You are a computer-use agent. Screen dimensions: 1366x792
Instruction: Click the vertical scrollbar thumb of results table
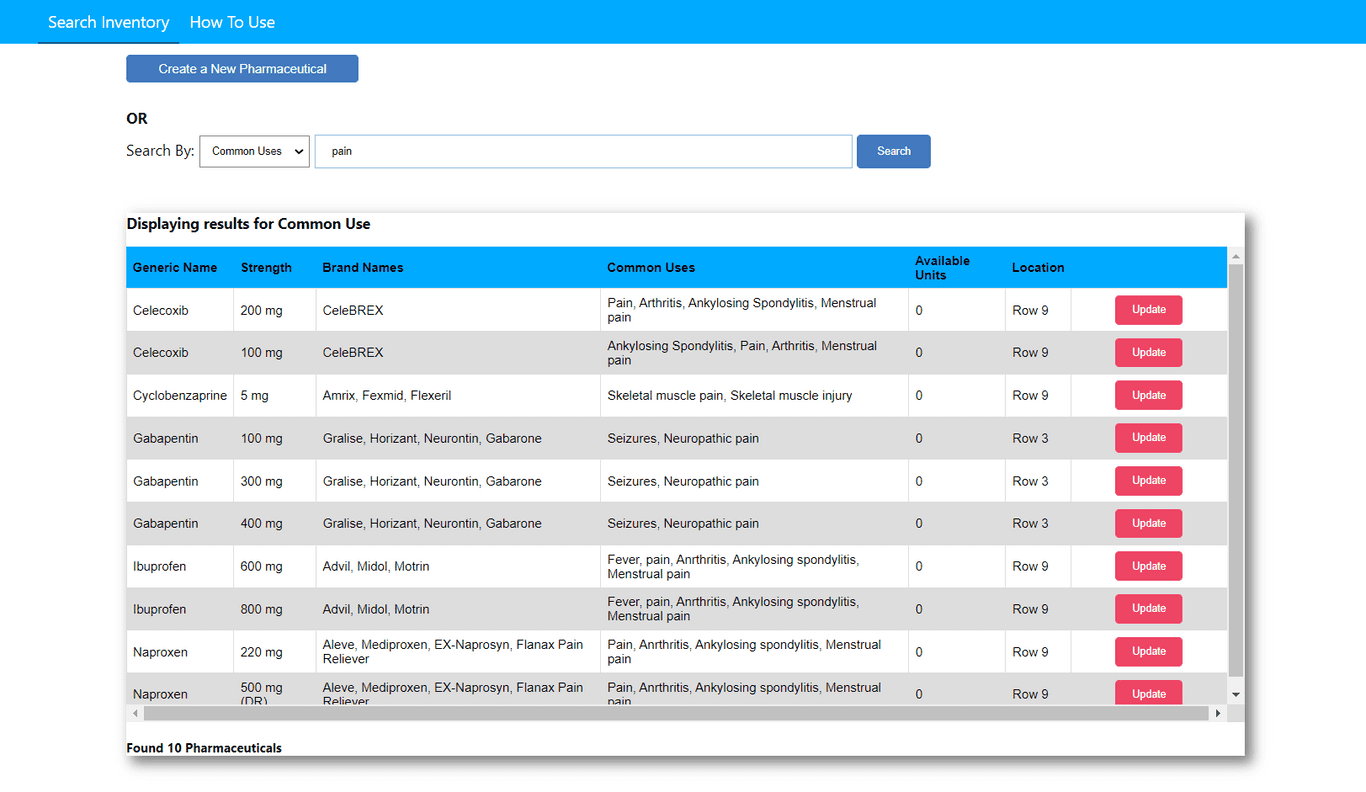pos(1236,470)
